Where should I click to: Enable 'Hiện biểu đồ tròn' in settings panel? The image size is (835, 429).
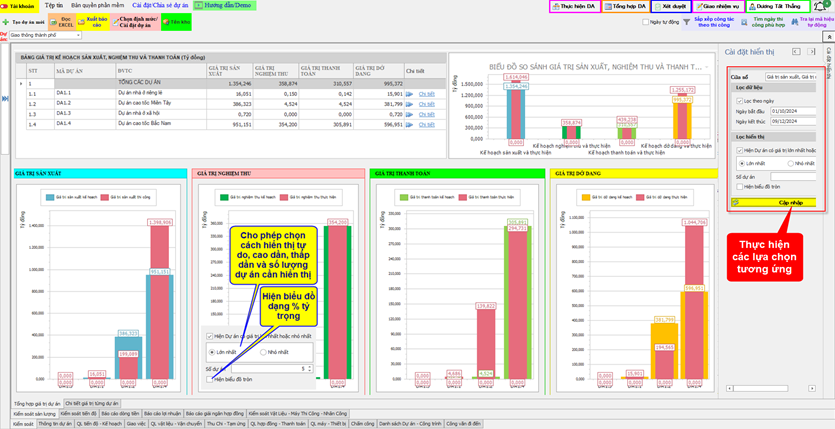tap(739, 187)
